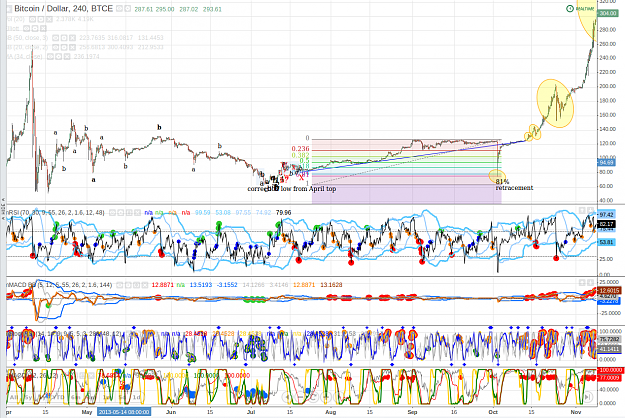Open Vol (20) indicator settings icon
The width and height of the screenshot is (625, 418).
[x=41, y=19]
